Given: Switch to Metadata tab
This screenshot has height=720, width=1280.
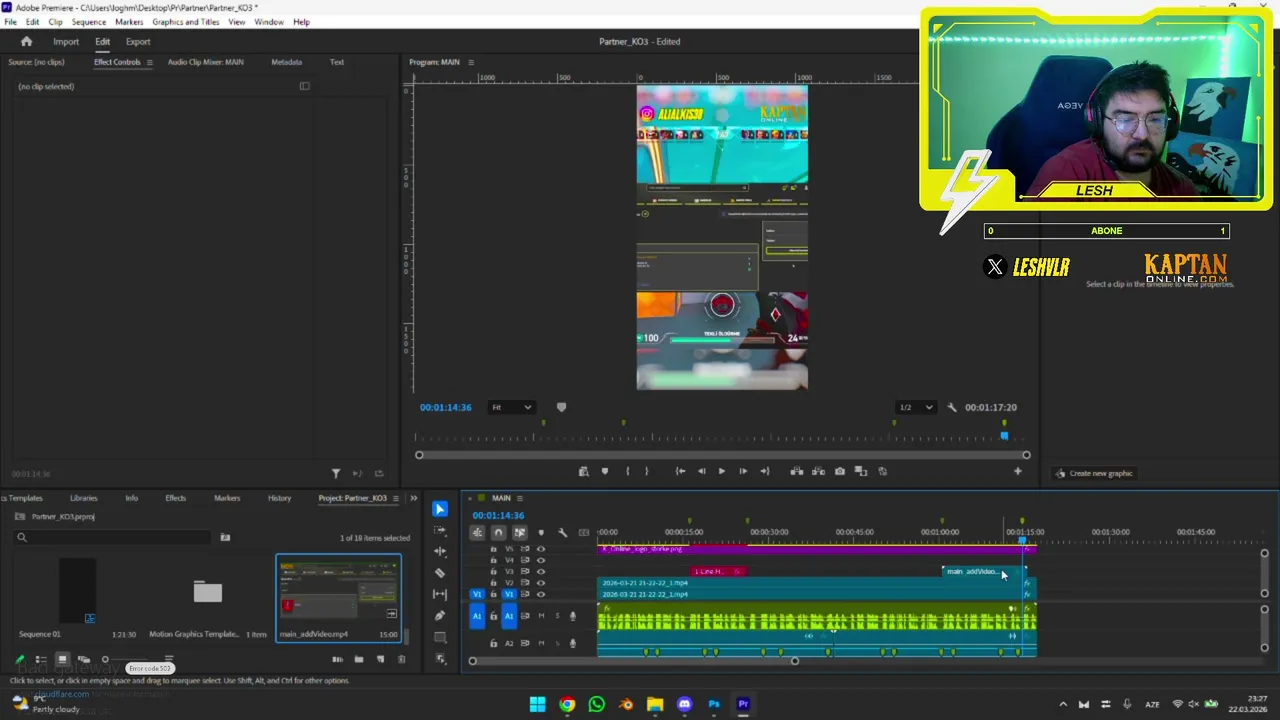Looking at the screenshot, I should (x=286, y=62).
